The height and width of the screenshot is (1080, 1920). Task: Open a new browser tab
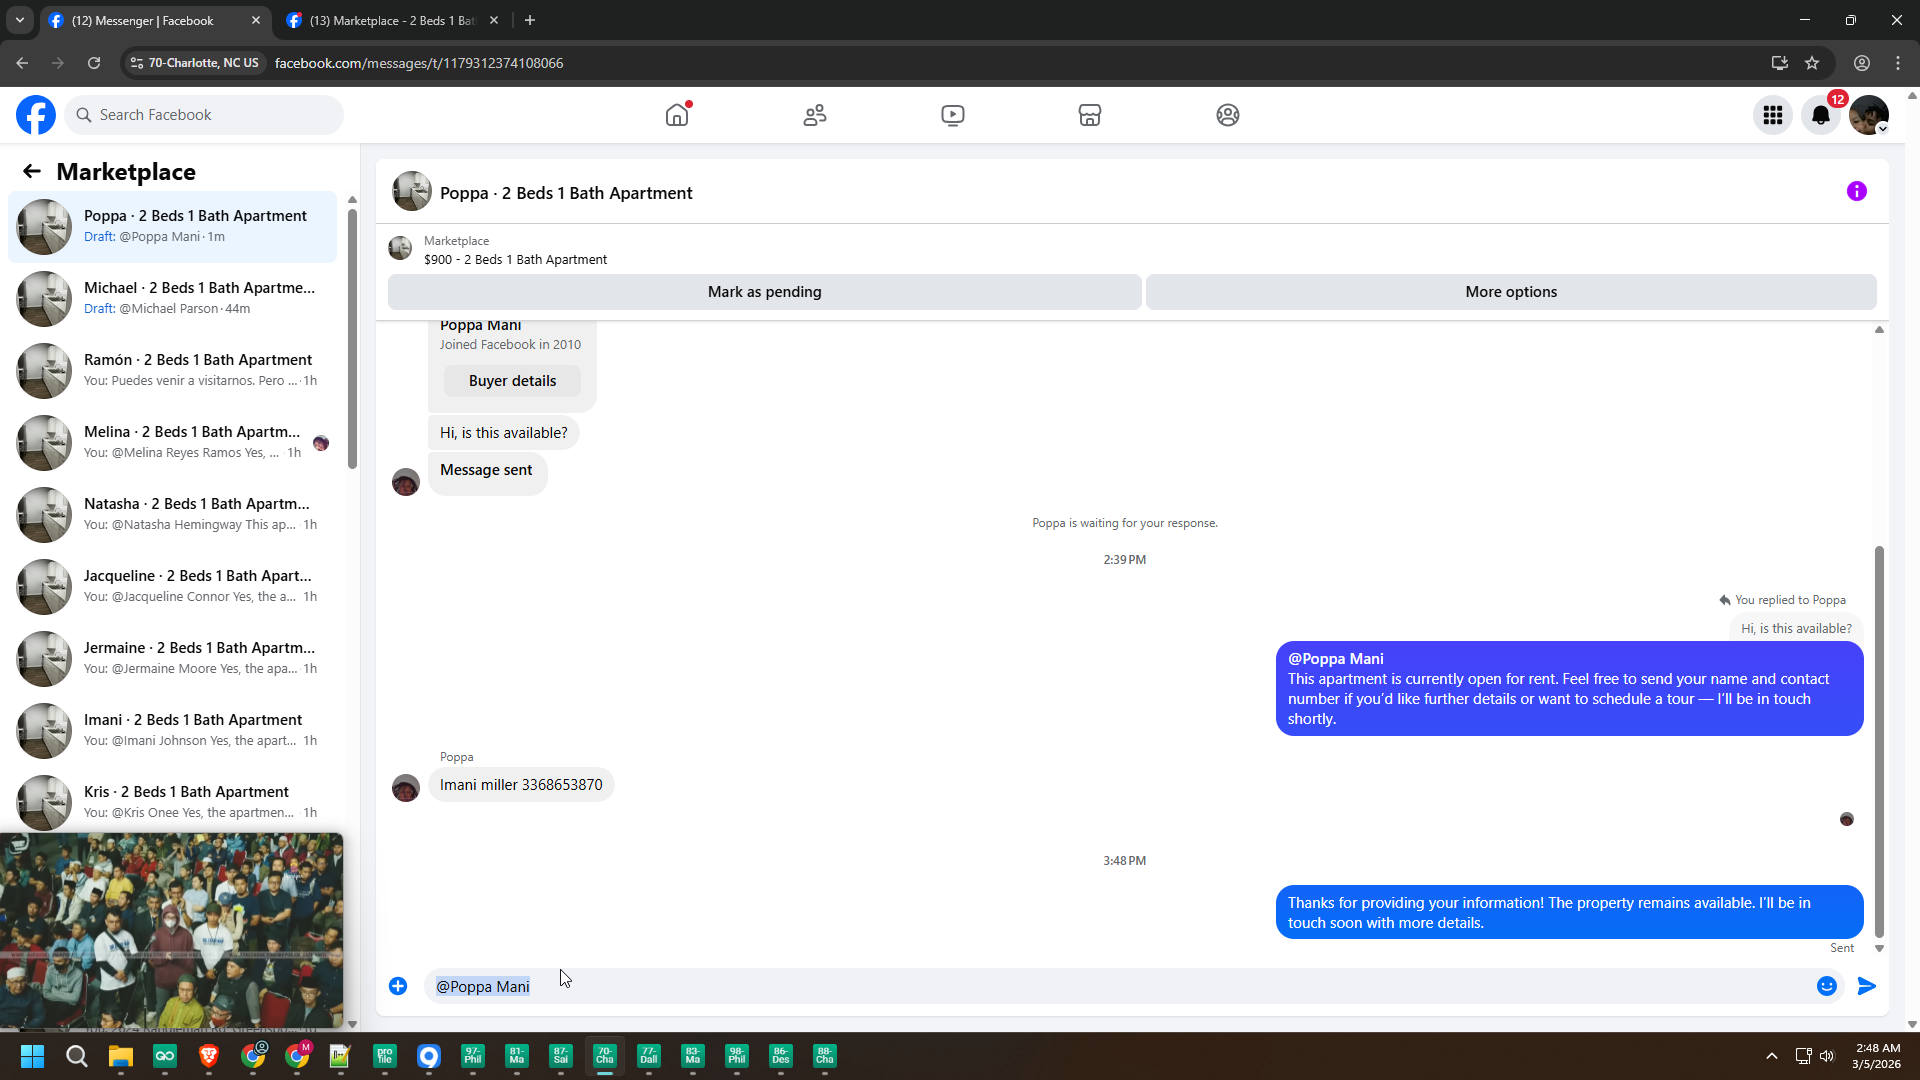pos(530,20)
